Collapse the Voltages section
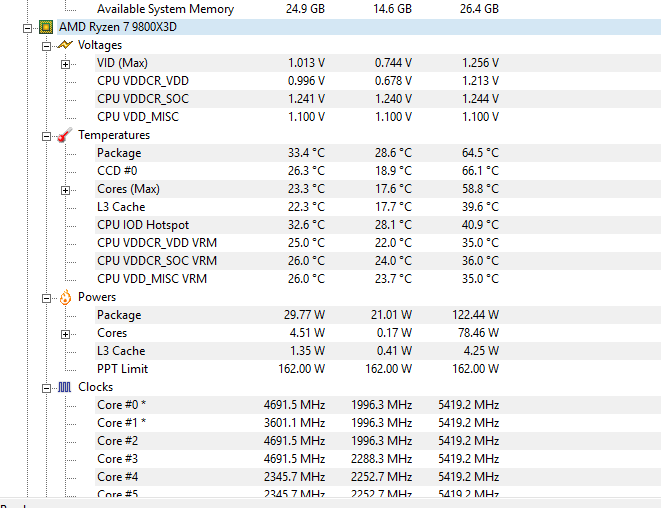661x508 pixels. (x=46, y=46)
